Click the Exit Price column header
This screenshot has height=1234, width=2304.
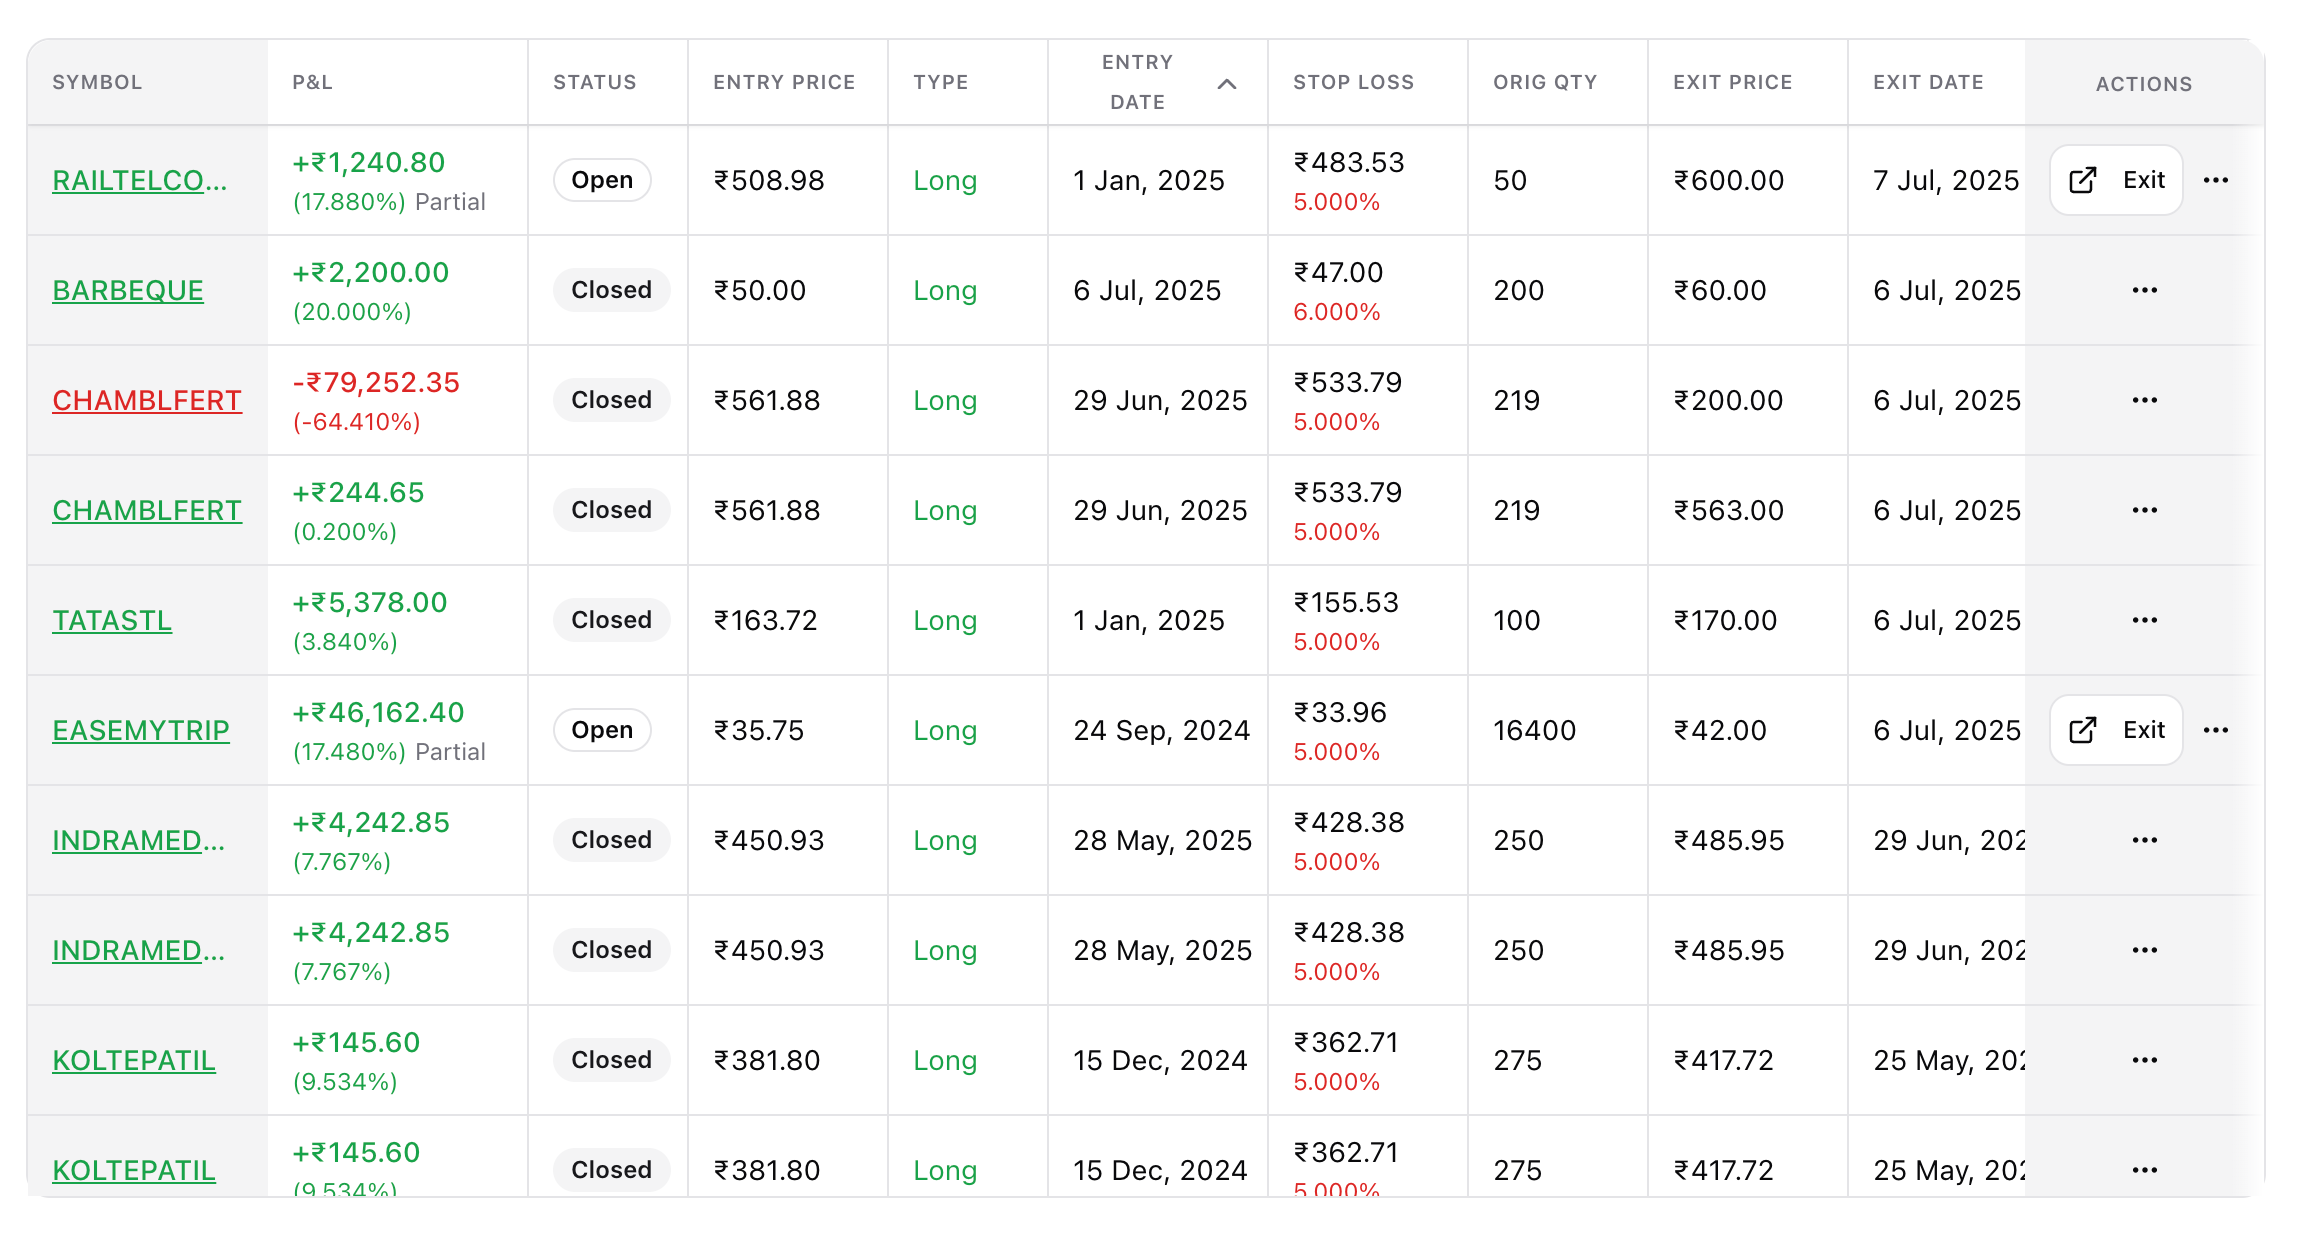click(x=1733, y=83)
